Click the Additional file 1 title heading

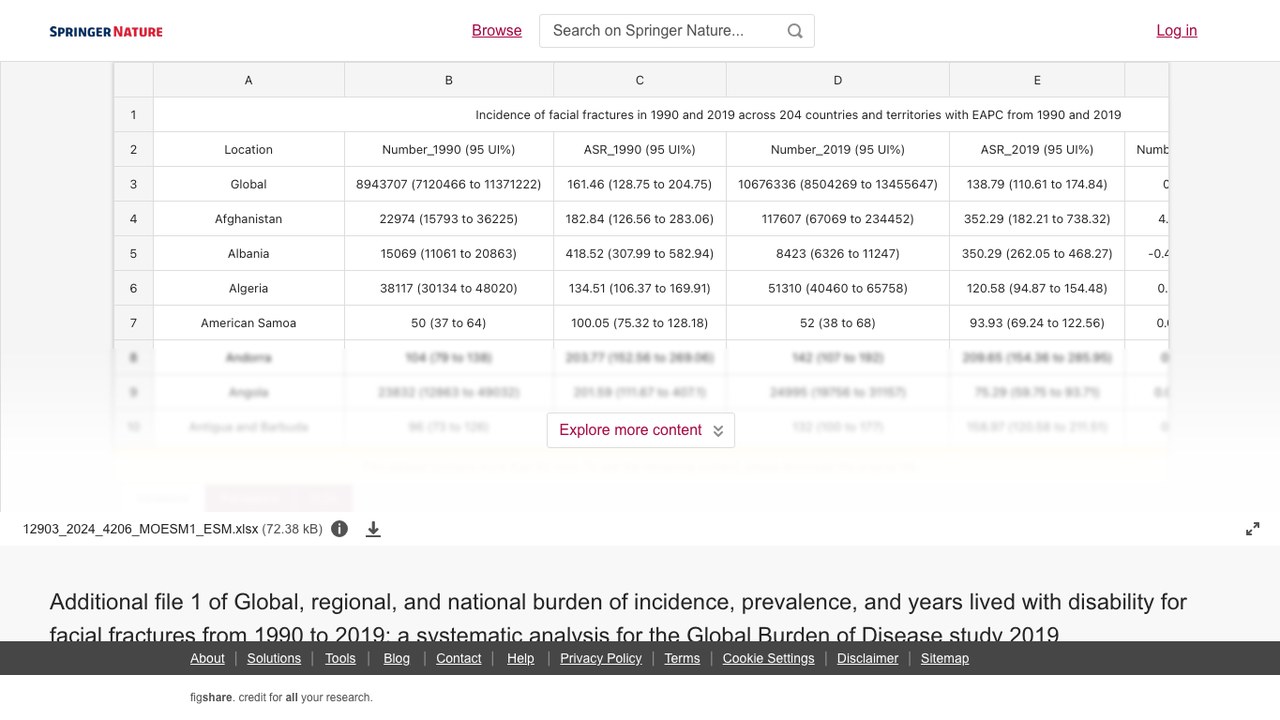[618, 618]
